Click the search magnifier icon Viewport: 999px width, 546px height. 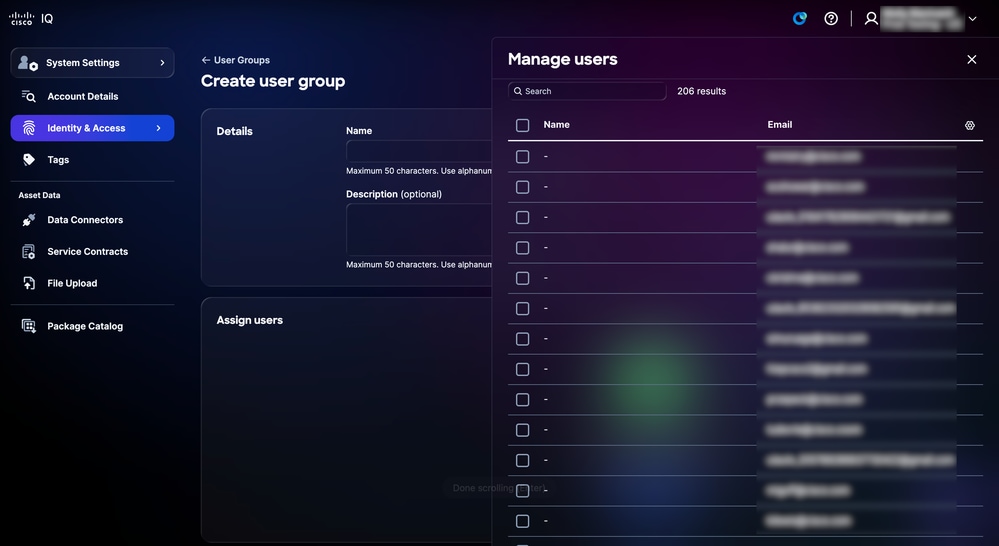[518, 91]
